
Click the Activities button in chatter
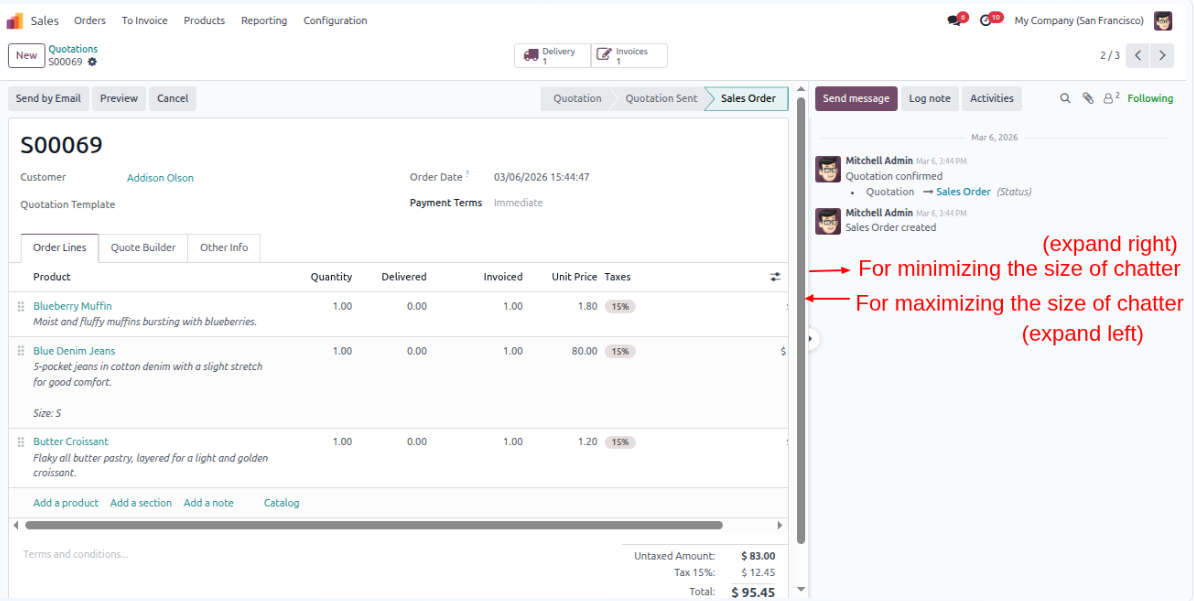point(991,98)
